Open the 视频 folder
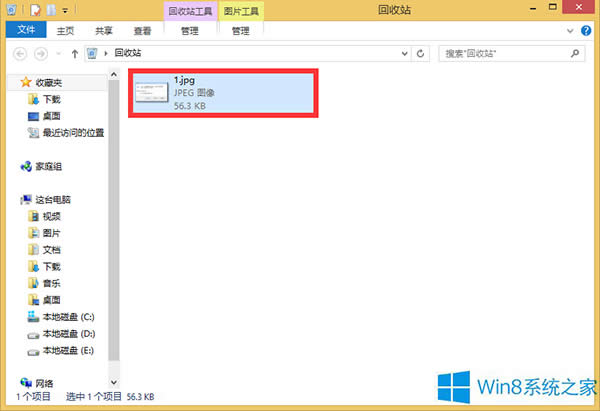The height and width of the screenshot is (411, 600). 51,216
